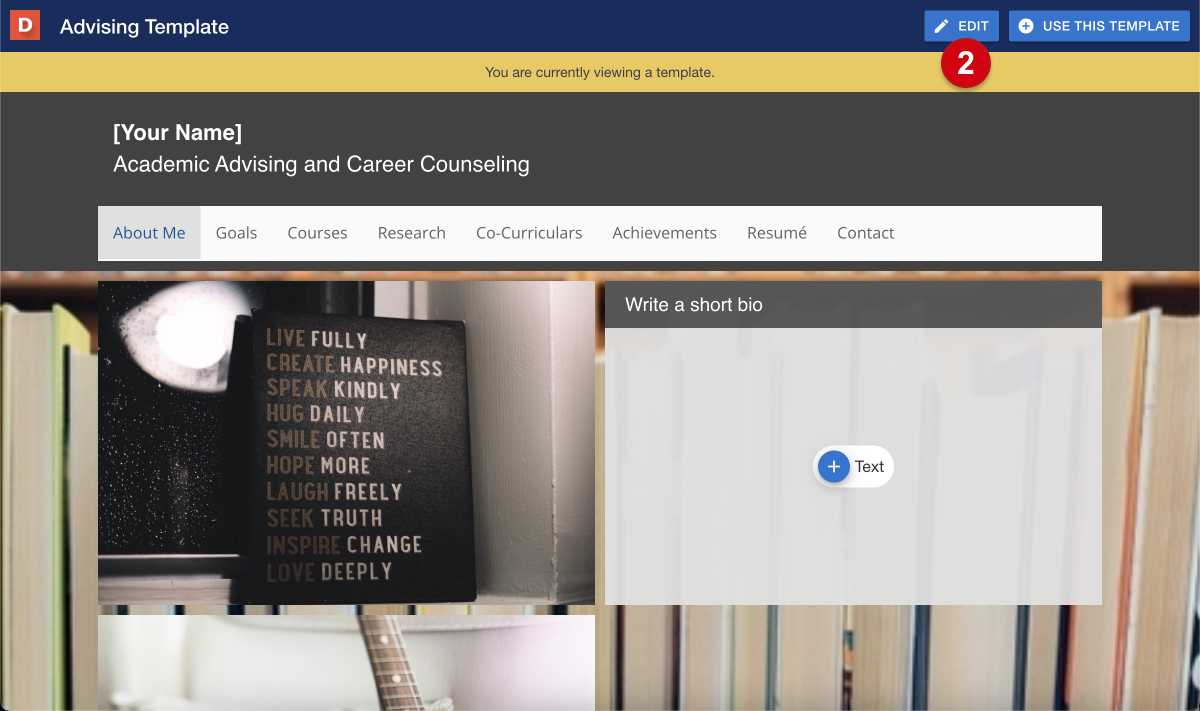Click the pencil Edit button
Screen dimensions: 1200x711
tap(961, 26)
